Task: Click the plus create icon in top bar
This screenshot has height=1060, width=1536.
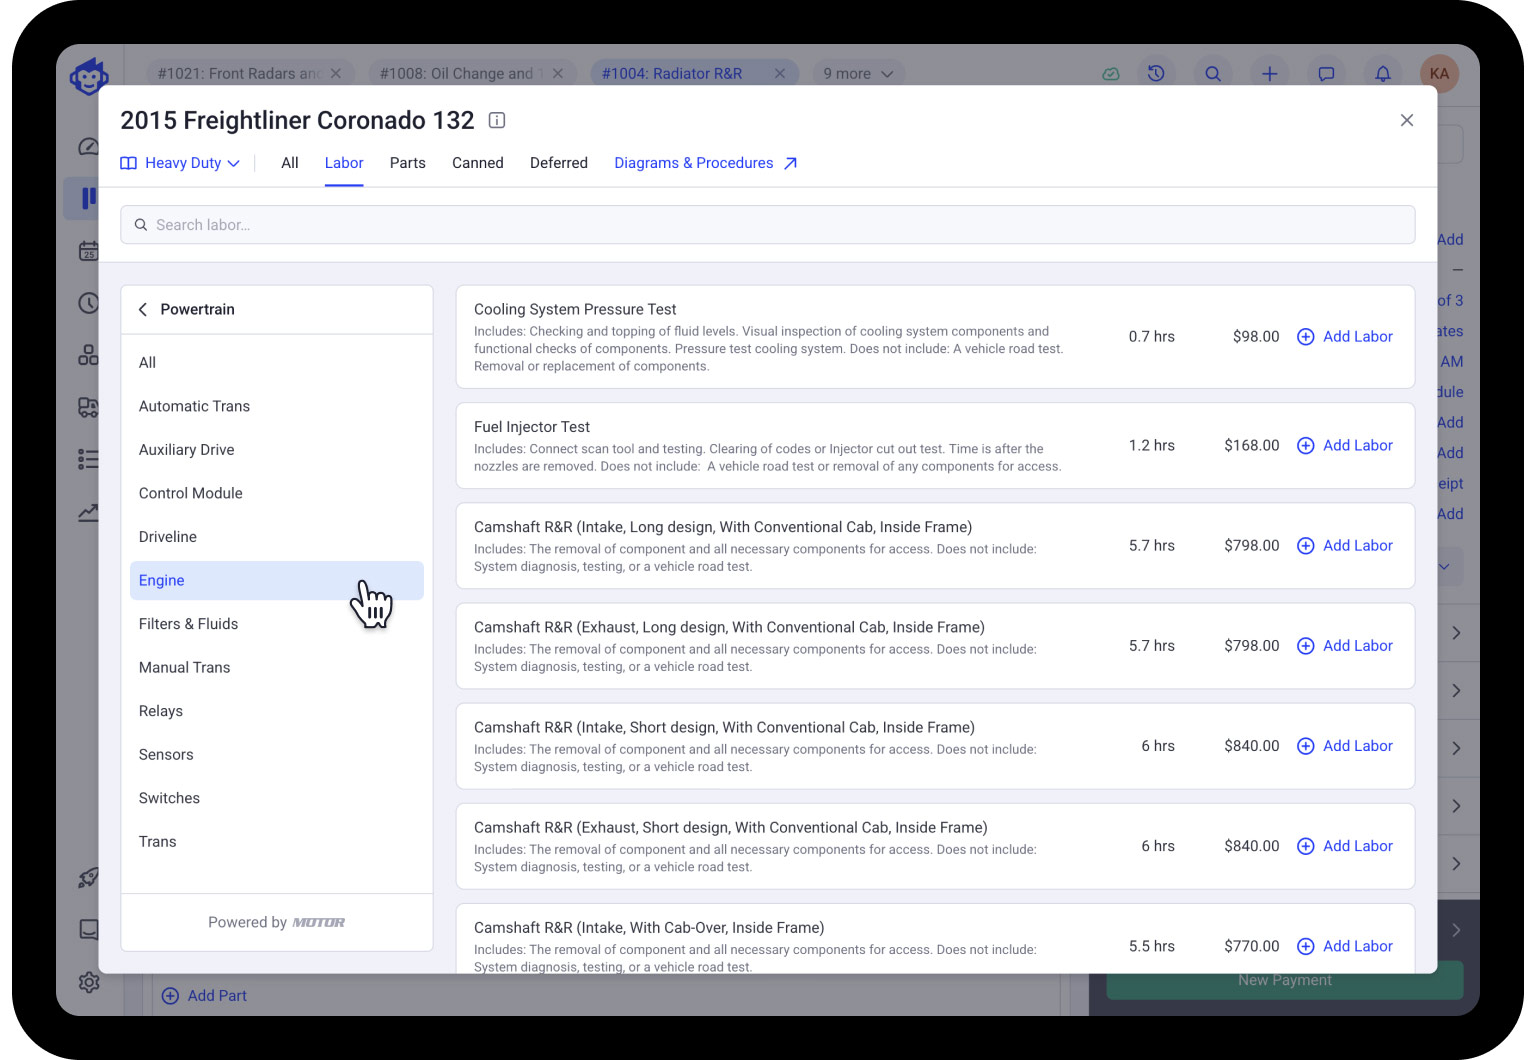Action: pos(1269,74)
